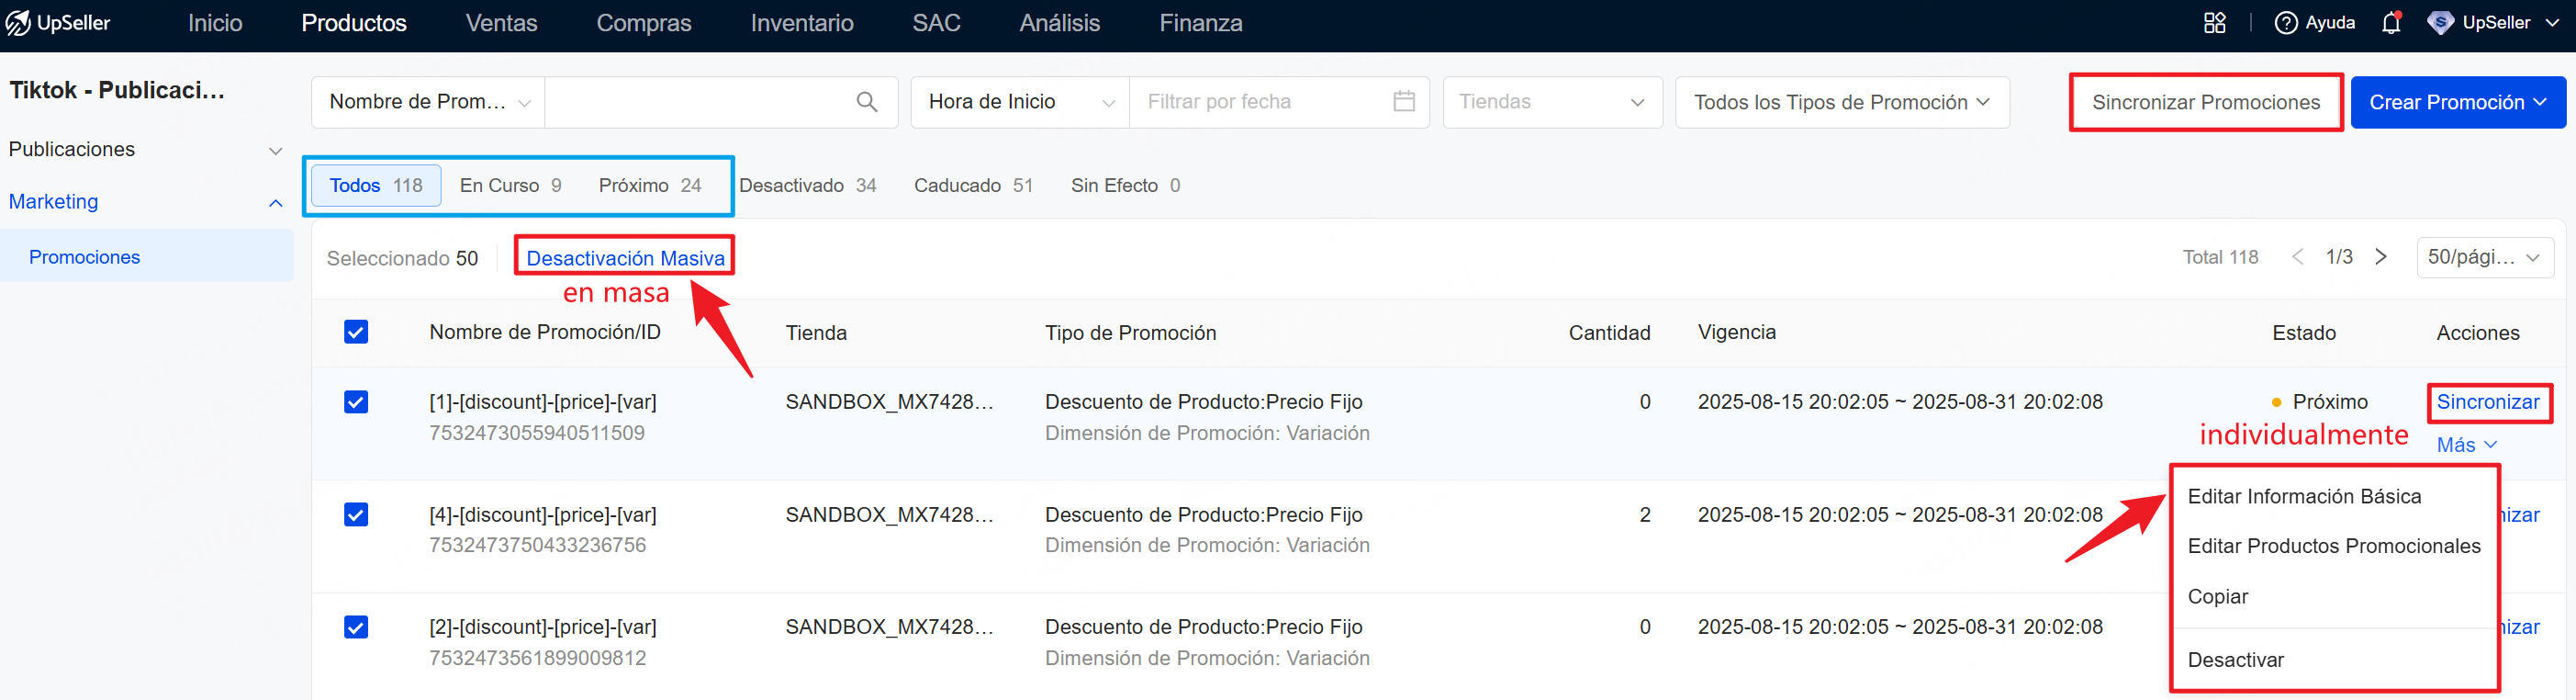Click the Sincronizar Promociones button
The height and width of the screenshot is (700, 2576).
[x=2205, y=102]
